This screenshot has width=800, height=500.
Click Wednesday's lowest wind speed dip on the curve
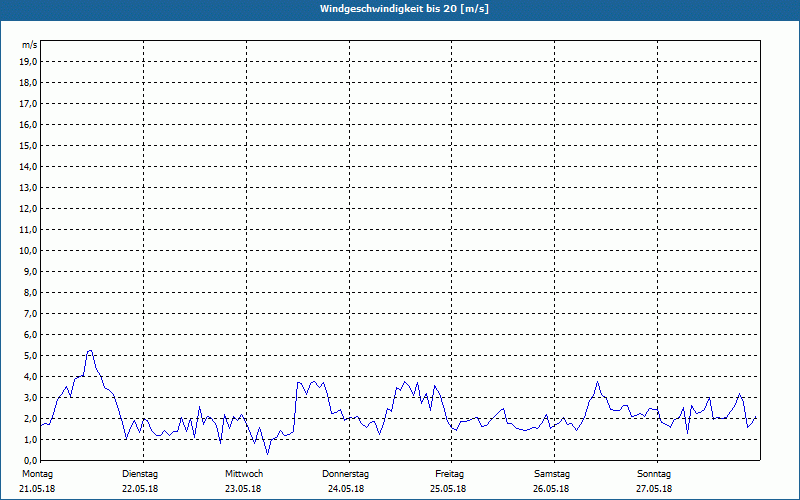tap(267, 454)
